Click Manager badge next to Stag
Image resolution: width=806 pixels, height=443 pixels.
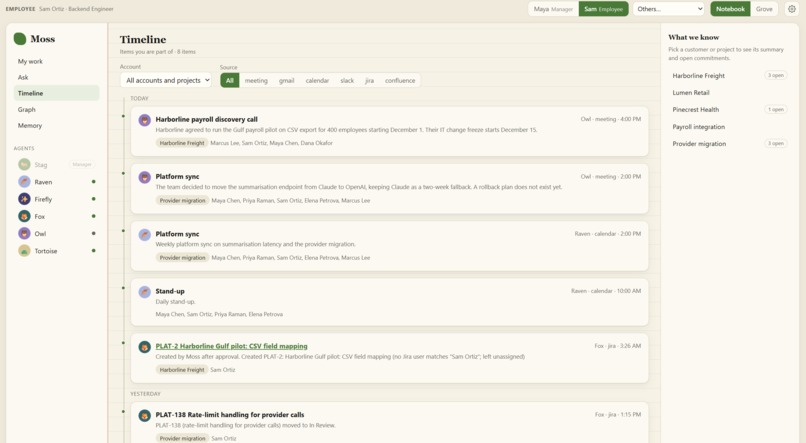pos(82,164)
